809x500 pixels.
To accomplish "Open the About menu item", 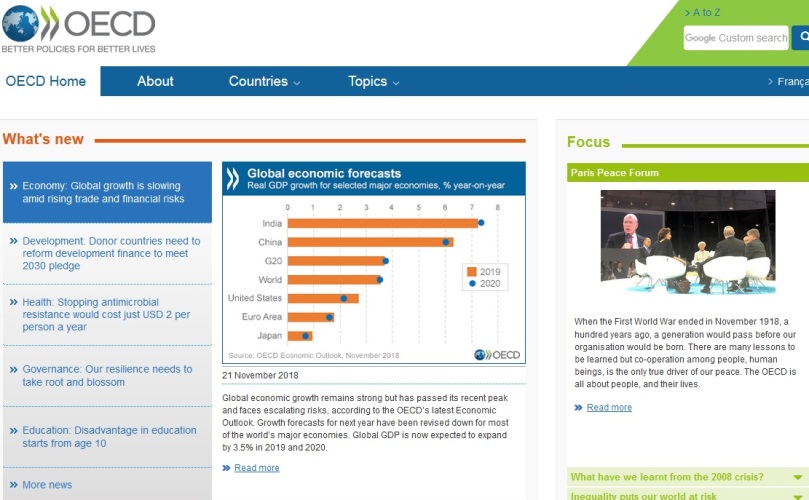I will (155, 81).
